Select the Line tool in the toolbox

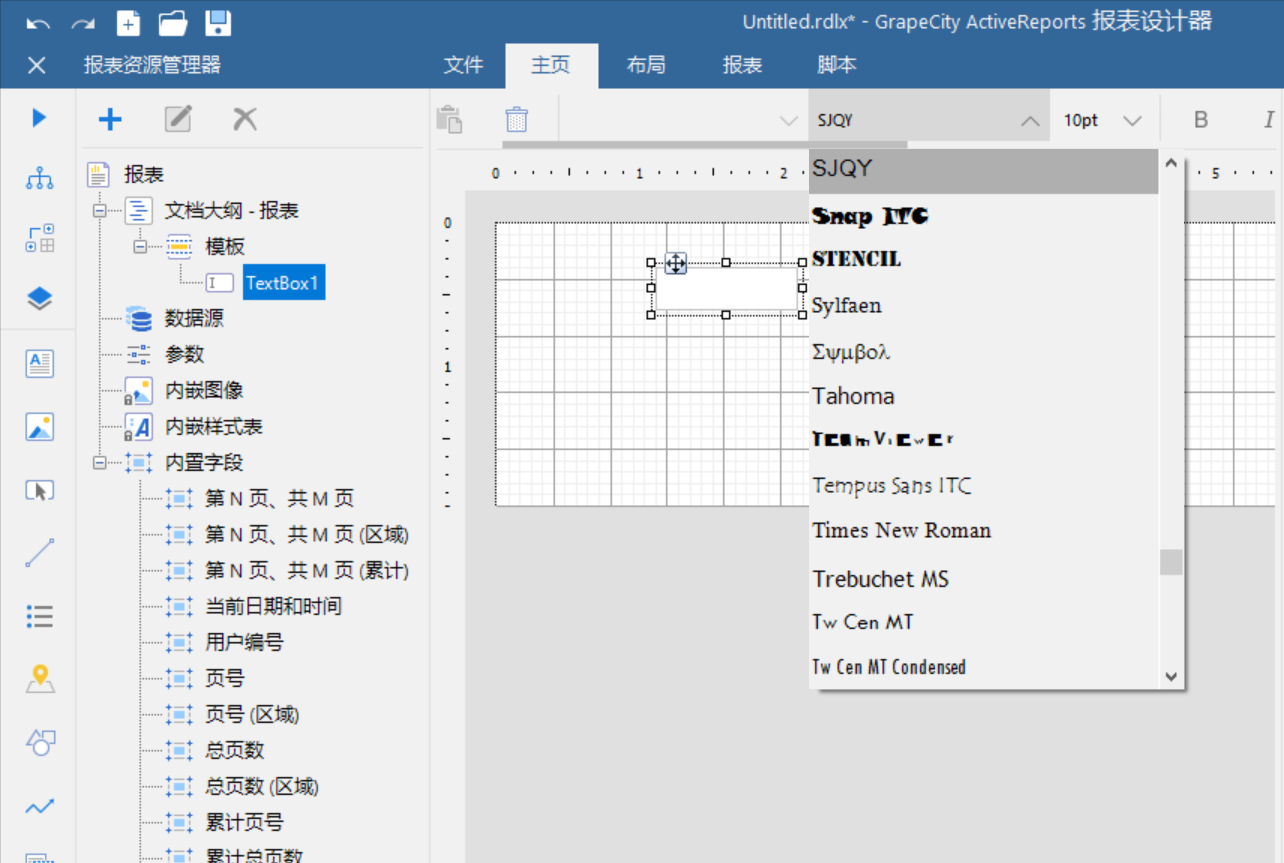pyautogui.click(x=37, y=553)
